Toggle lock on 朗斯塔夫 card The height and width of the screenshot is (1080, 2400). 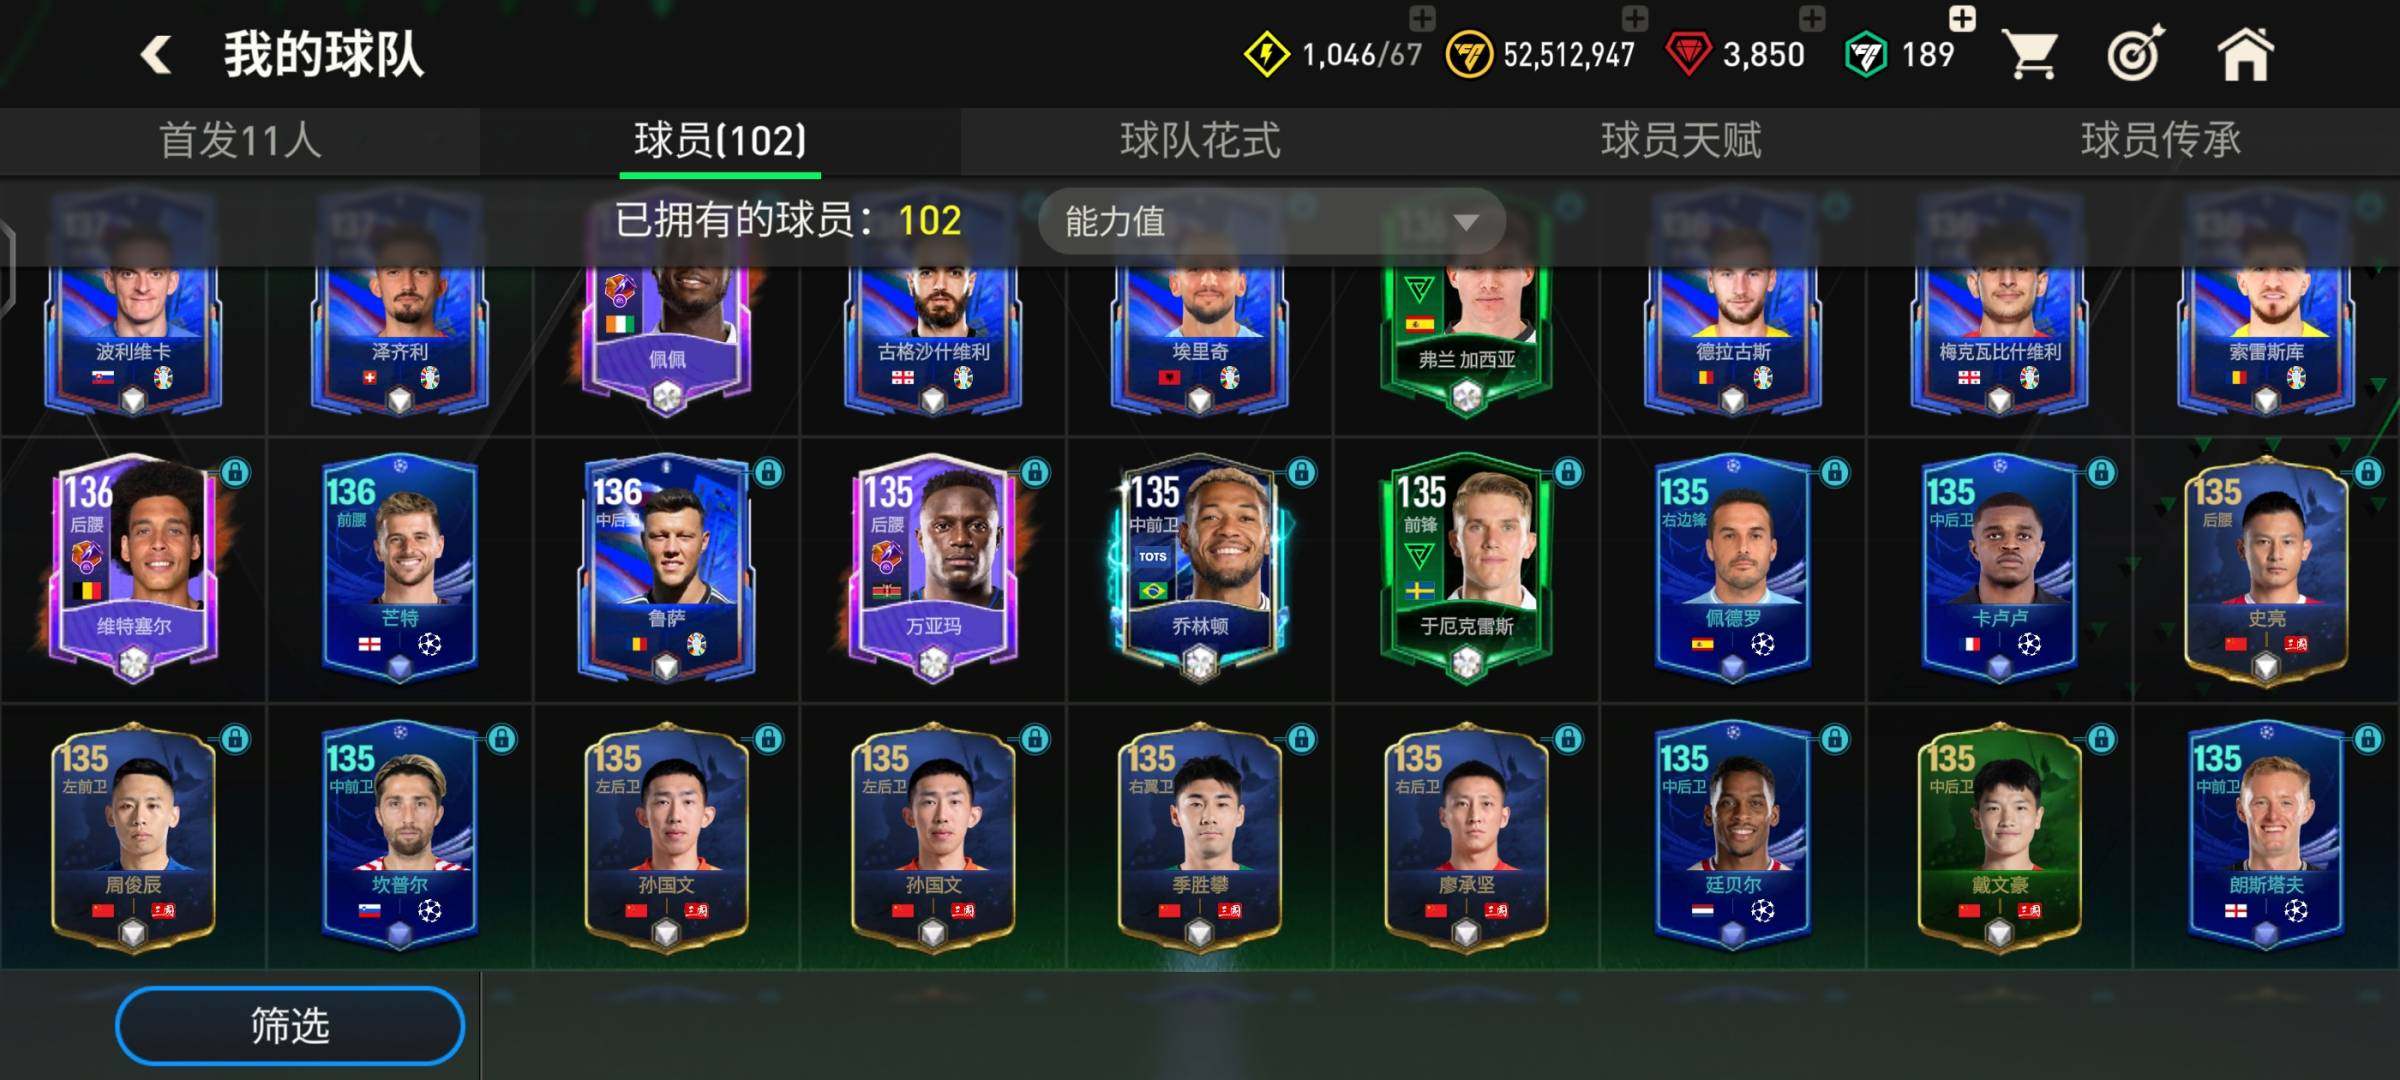coord(2367,739)
